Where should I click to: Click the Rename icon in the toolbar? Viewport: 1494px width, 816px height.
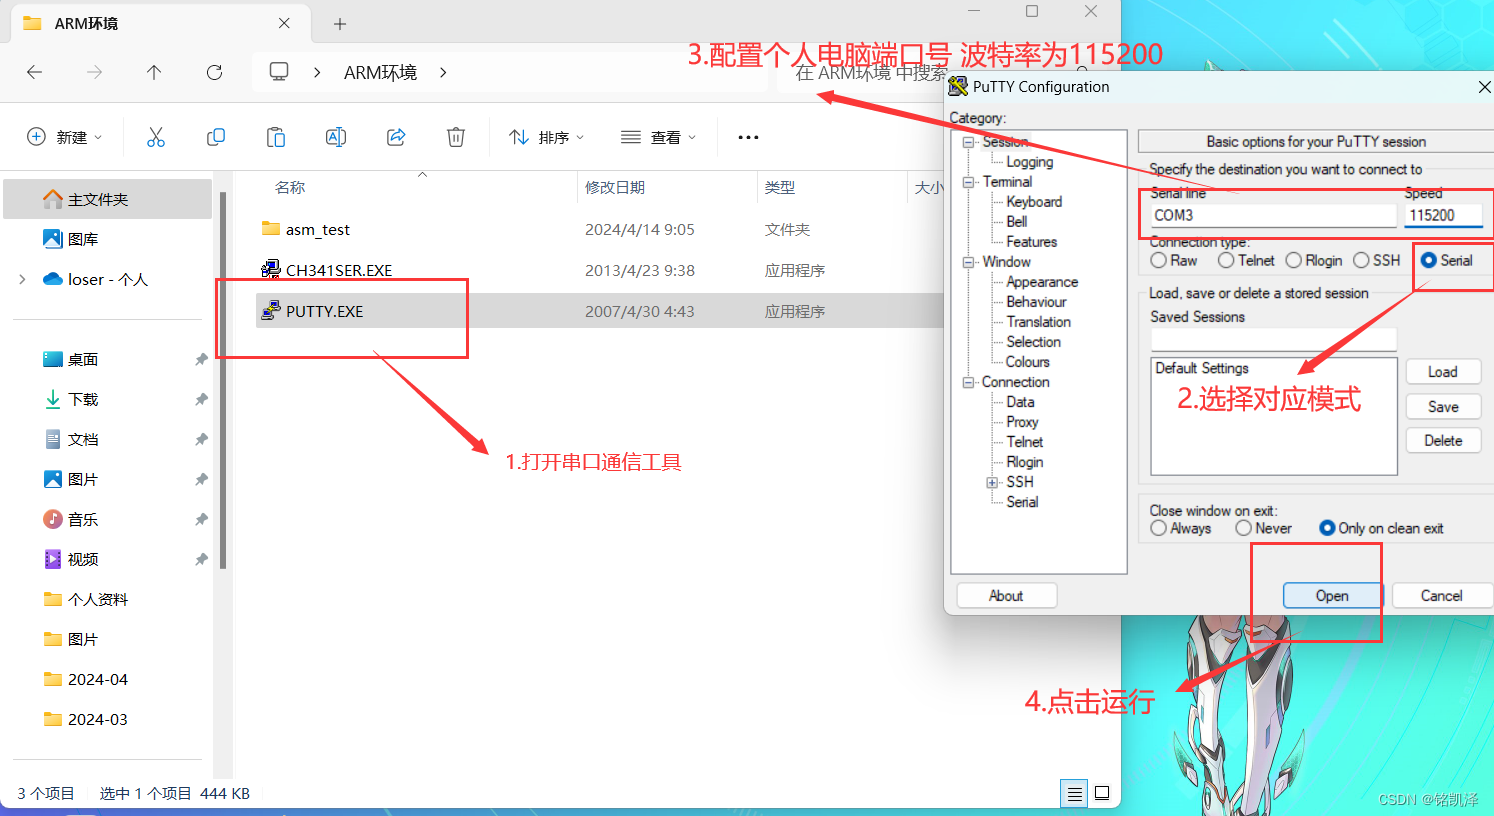click(335, 137)
